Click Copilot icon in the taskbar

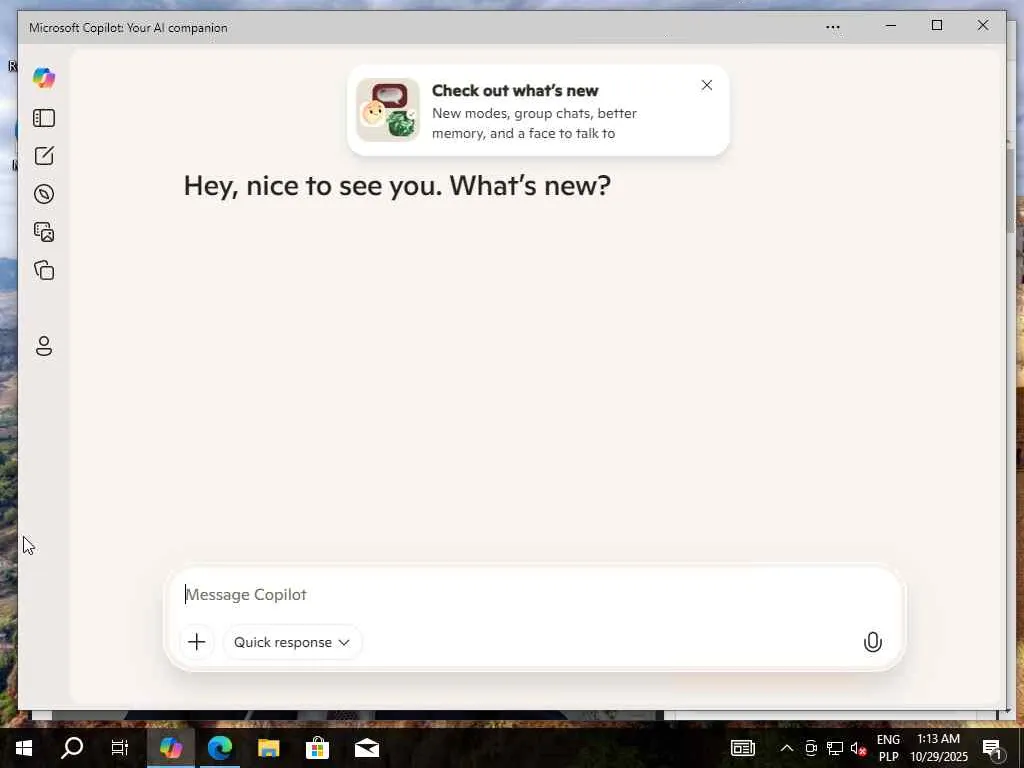tap(170, 748)
